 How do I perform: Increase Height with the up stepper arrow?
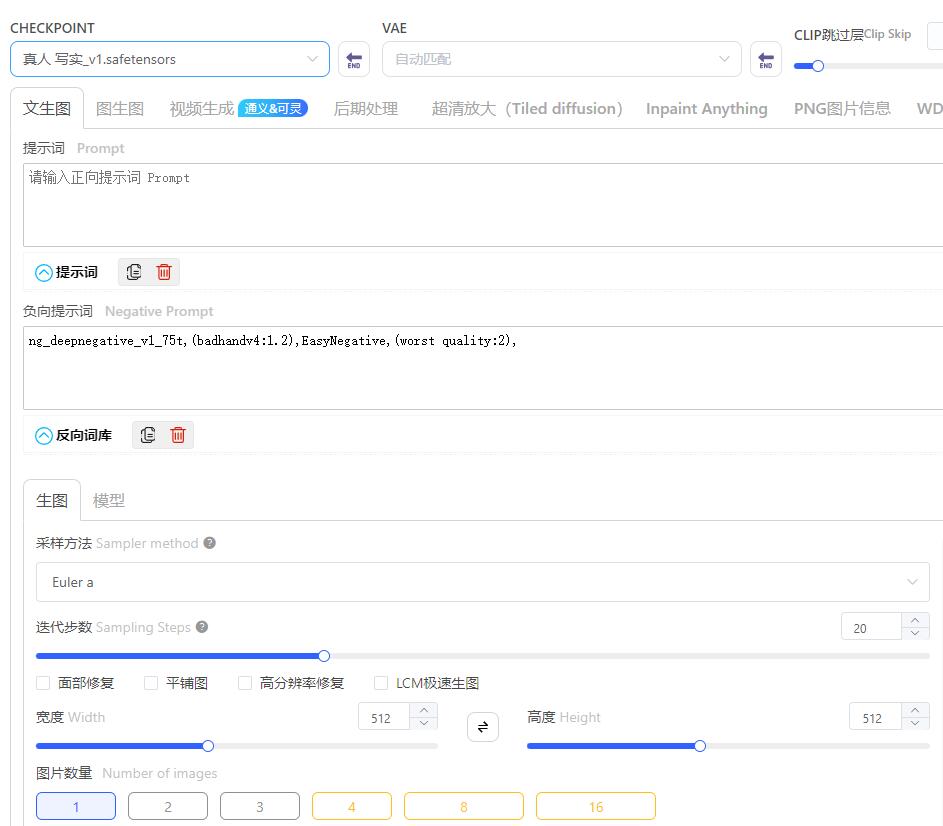tap(915, 710)
